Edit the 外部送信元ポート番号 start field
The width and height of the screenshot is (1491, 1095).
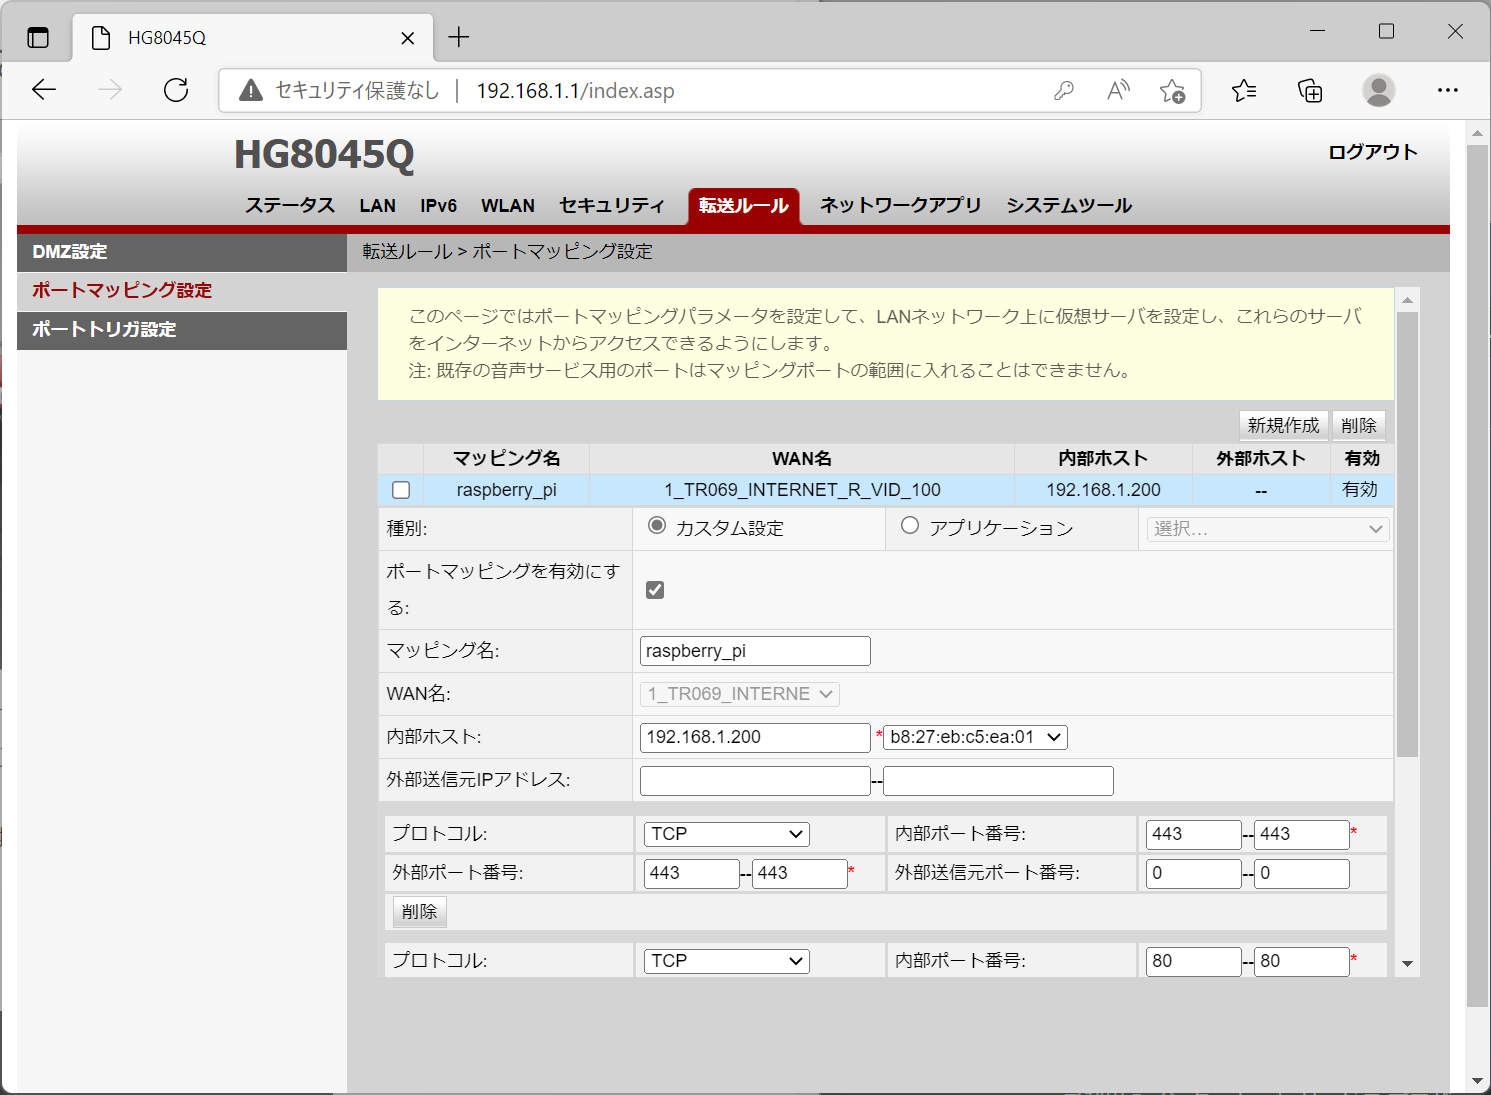[x=1194, y=873]
